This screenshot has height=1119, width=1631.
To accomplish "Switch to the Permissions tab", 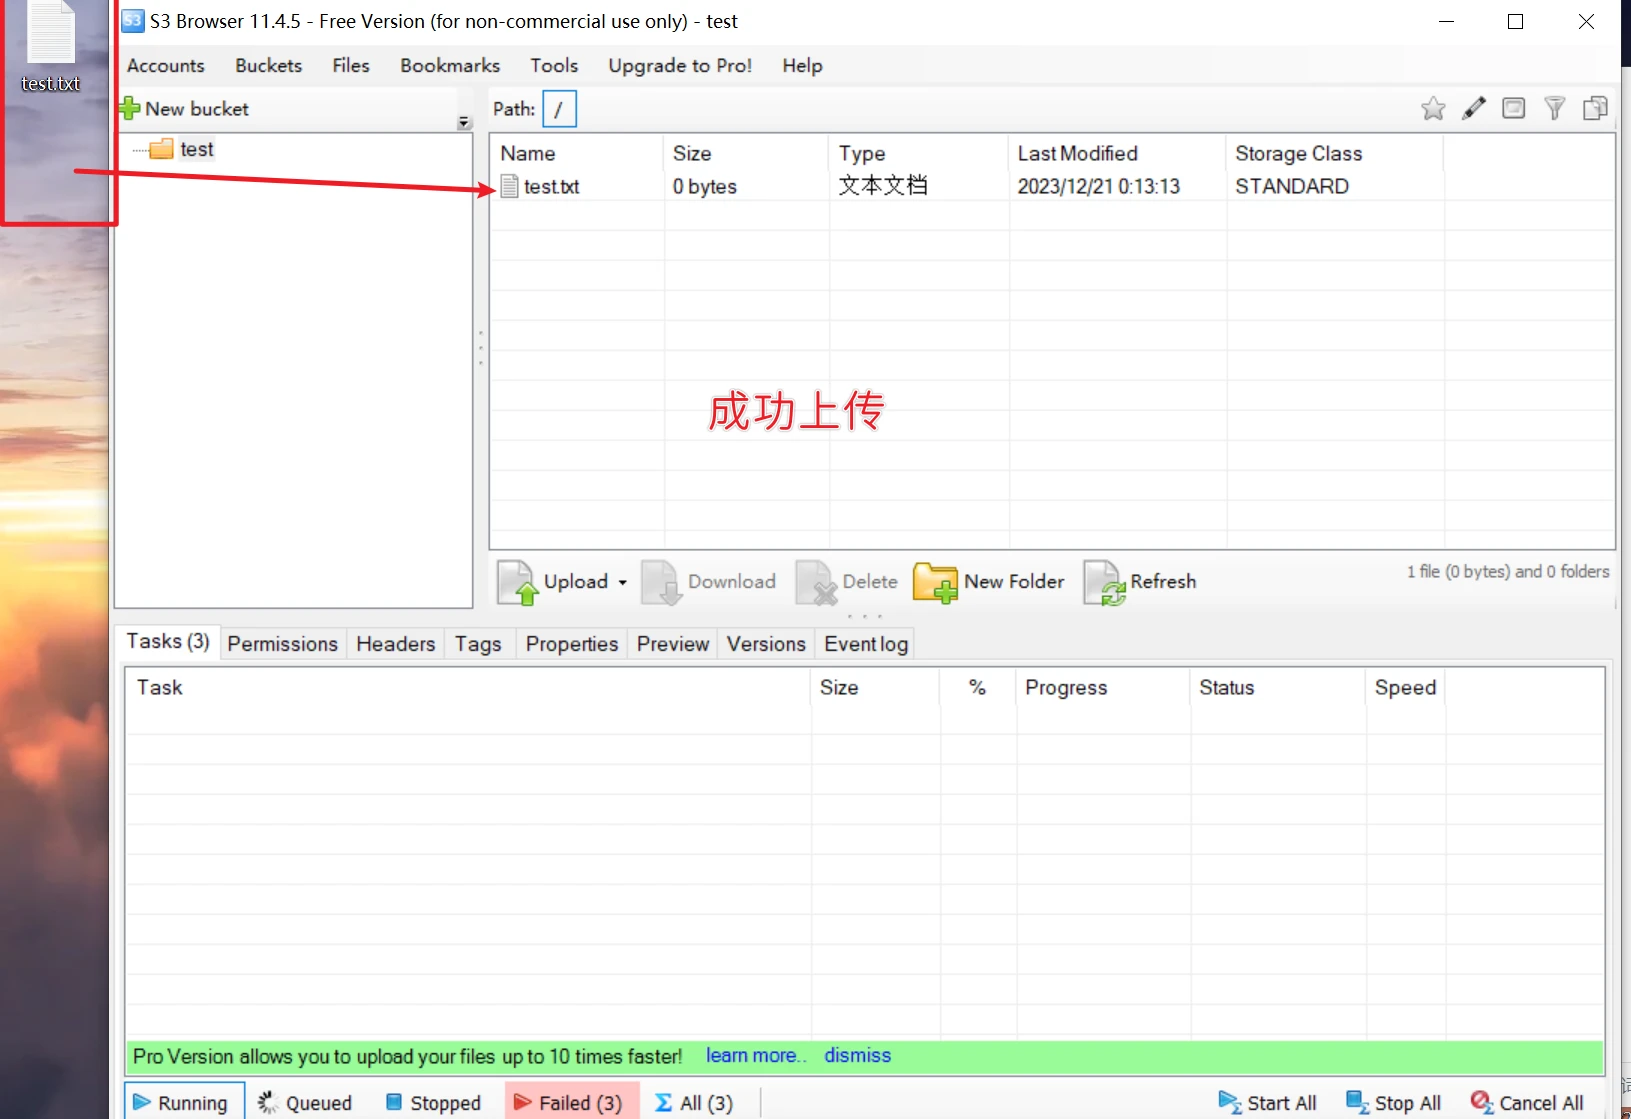I will pos(282,644).
